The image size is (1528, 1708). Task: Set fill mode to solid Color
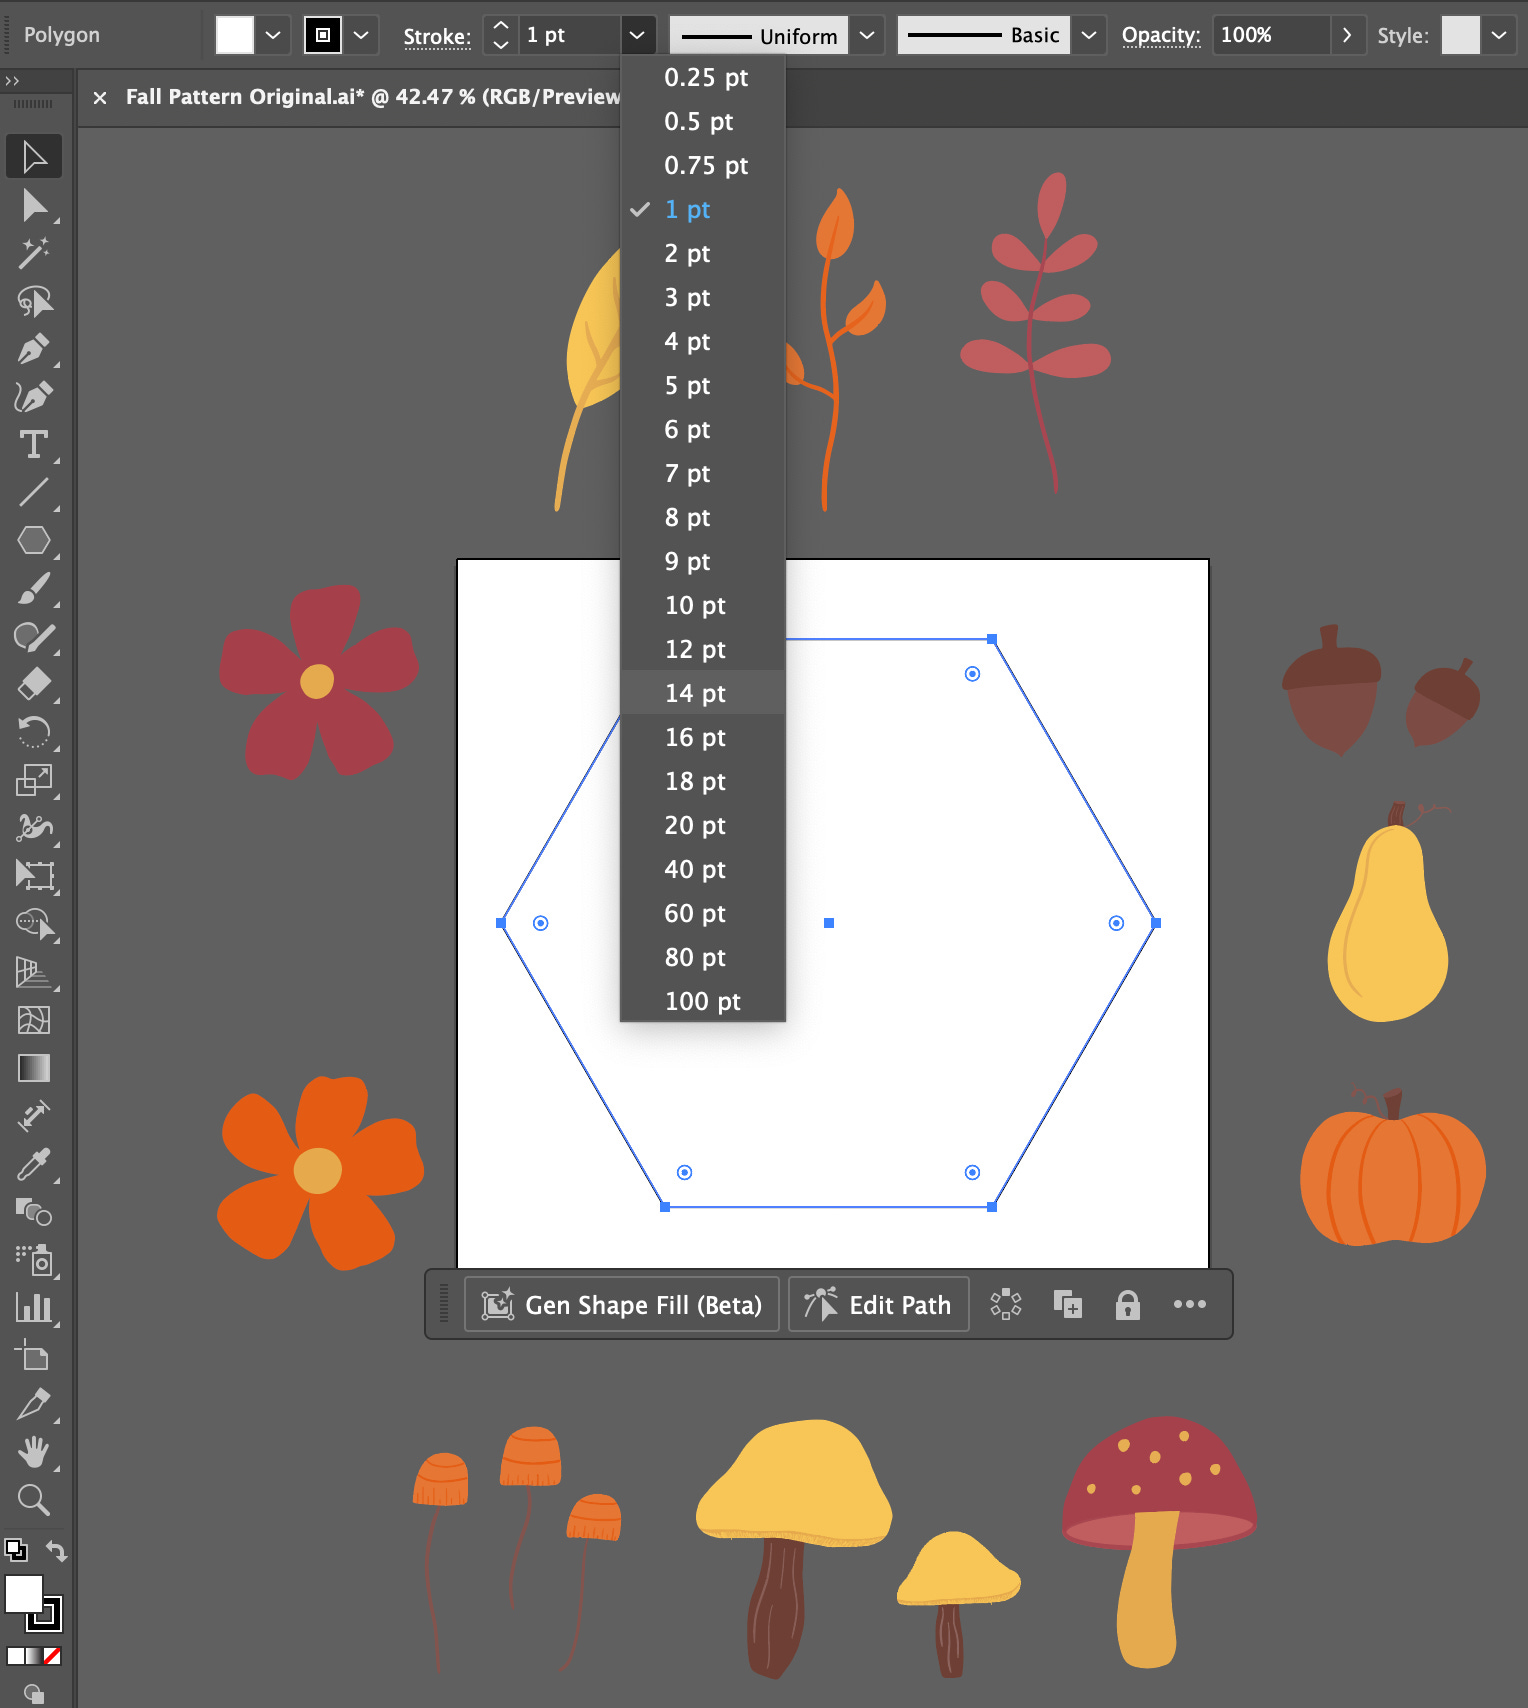(x=15, y=1656)
